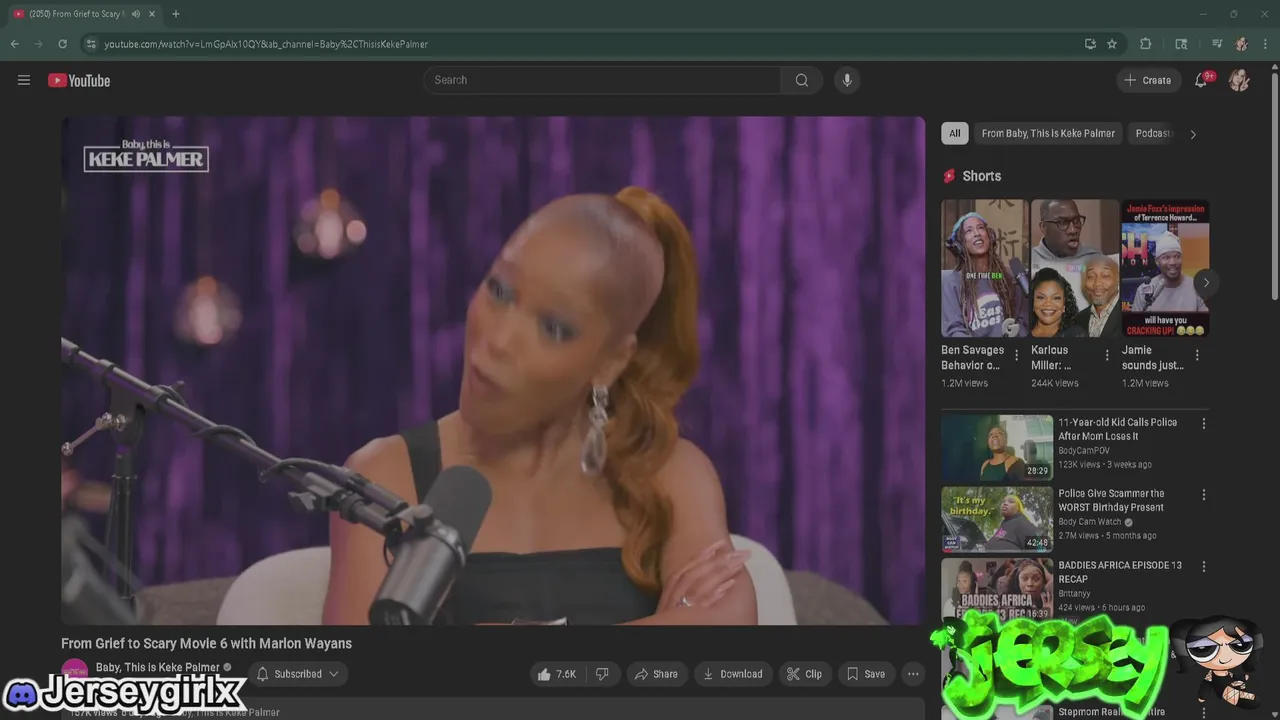Focus the YouTube search field
This screenshot has width=1280, height=720.
point(602,80)
